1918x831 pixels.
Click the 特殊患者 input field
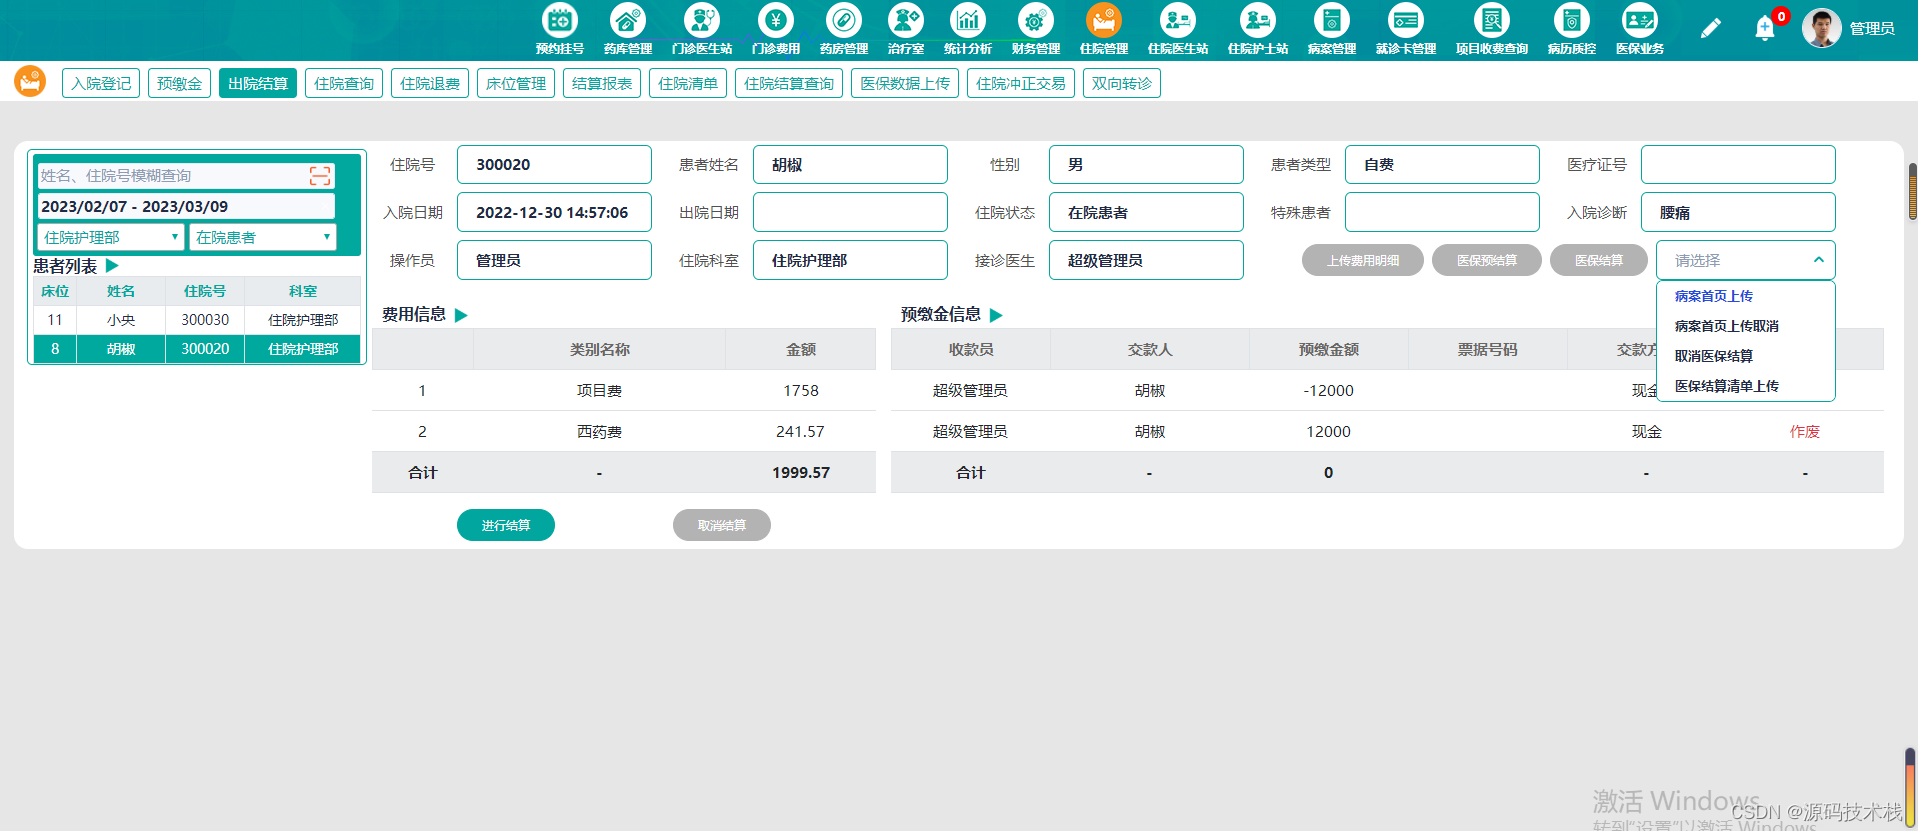pyautogui.click(x=1442, y=212)
